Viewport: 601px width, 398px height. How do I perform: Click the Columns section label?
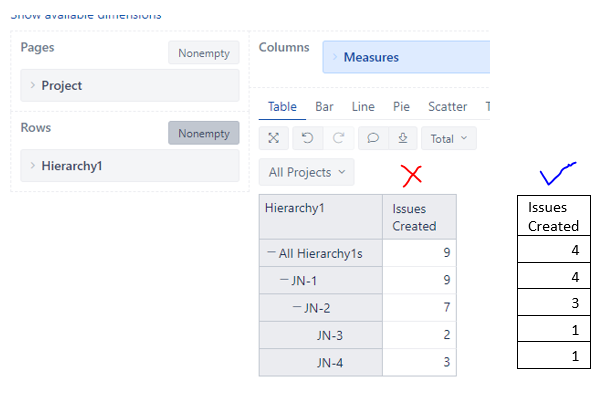coord(284,47)
